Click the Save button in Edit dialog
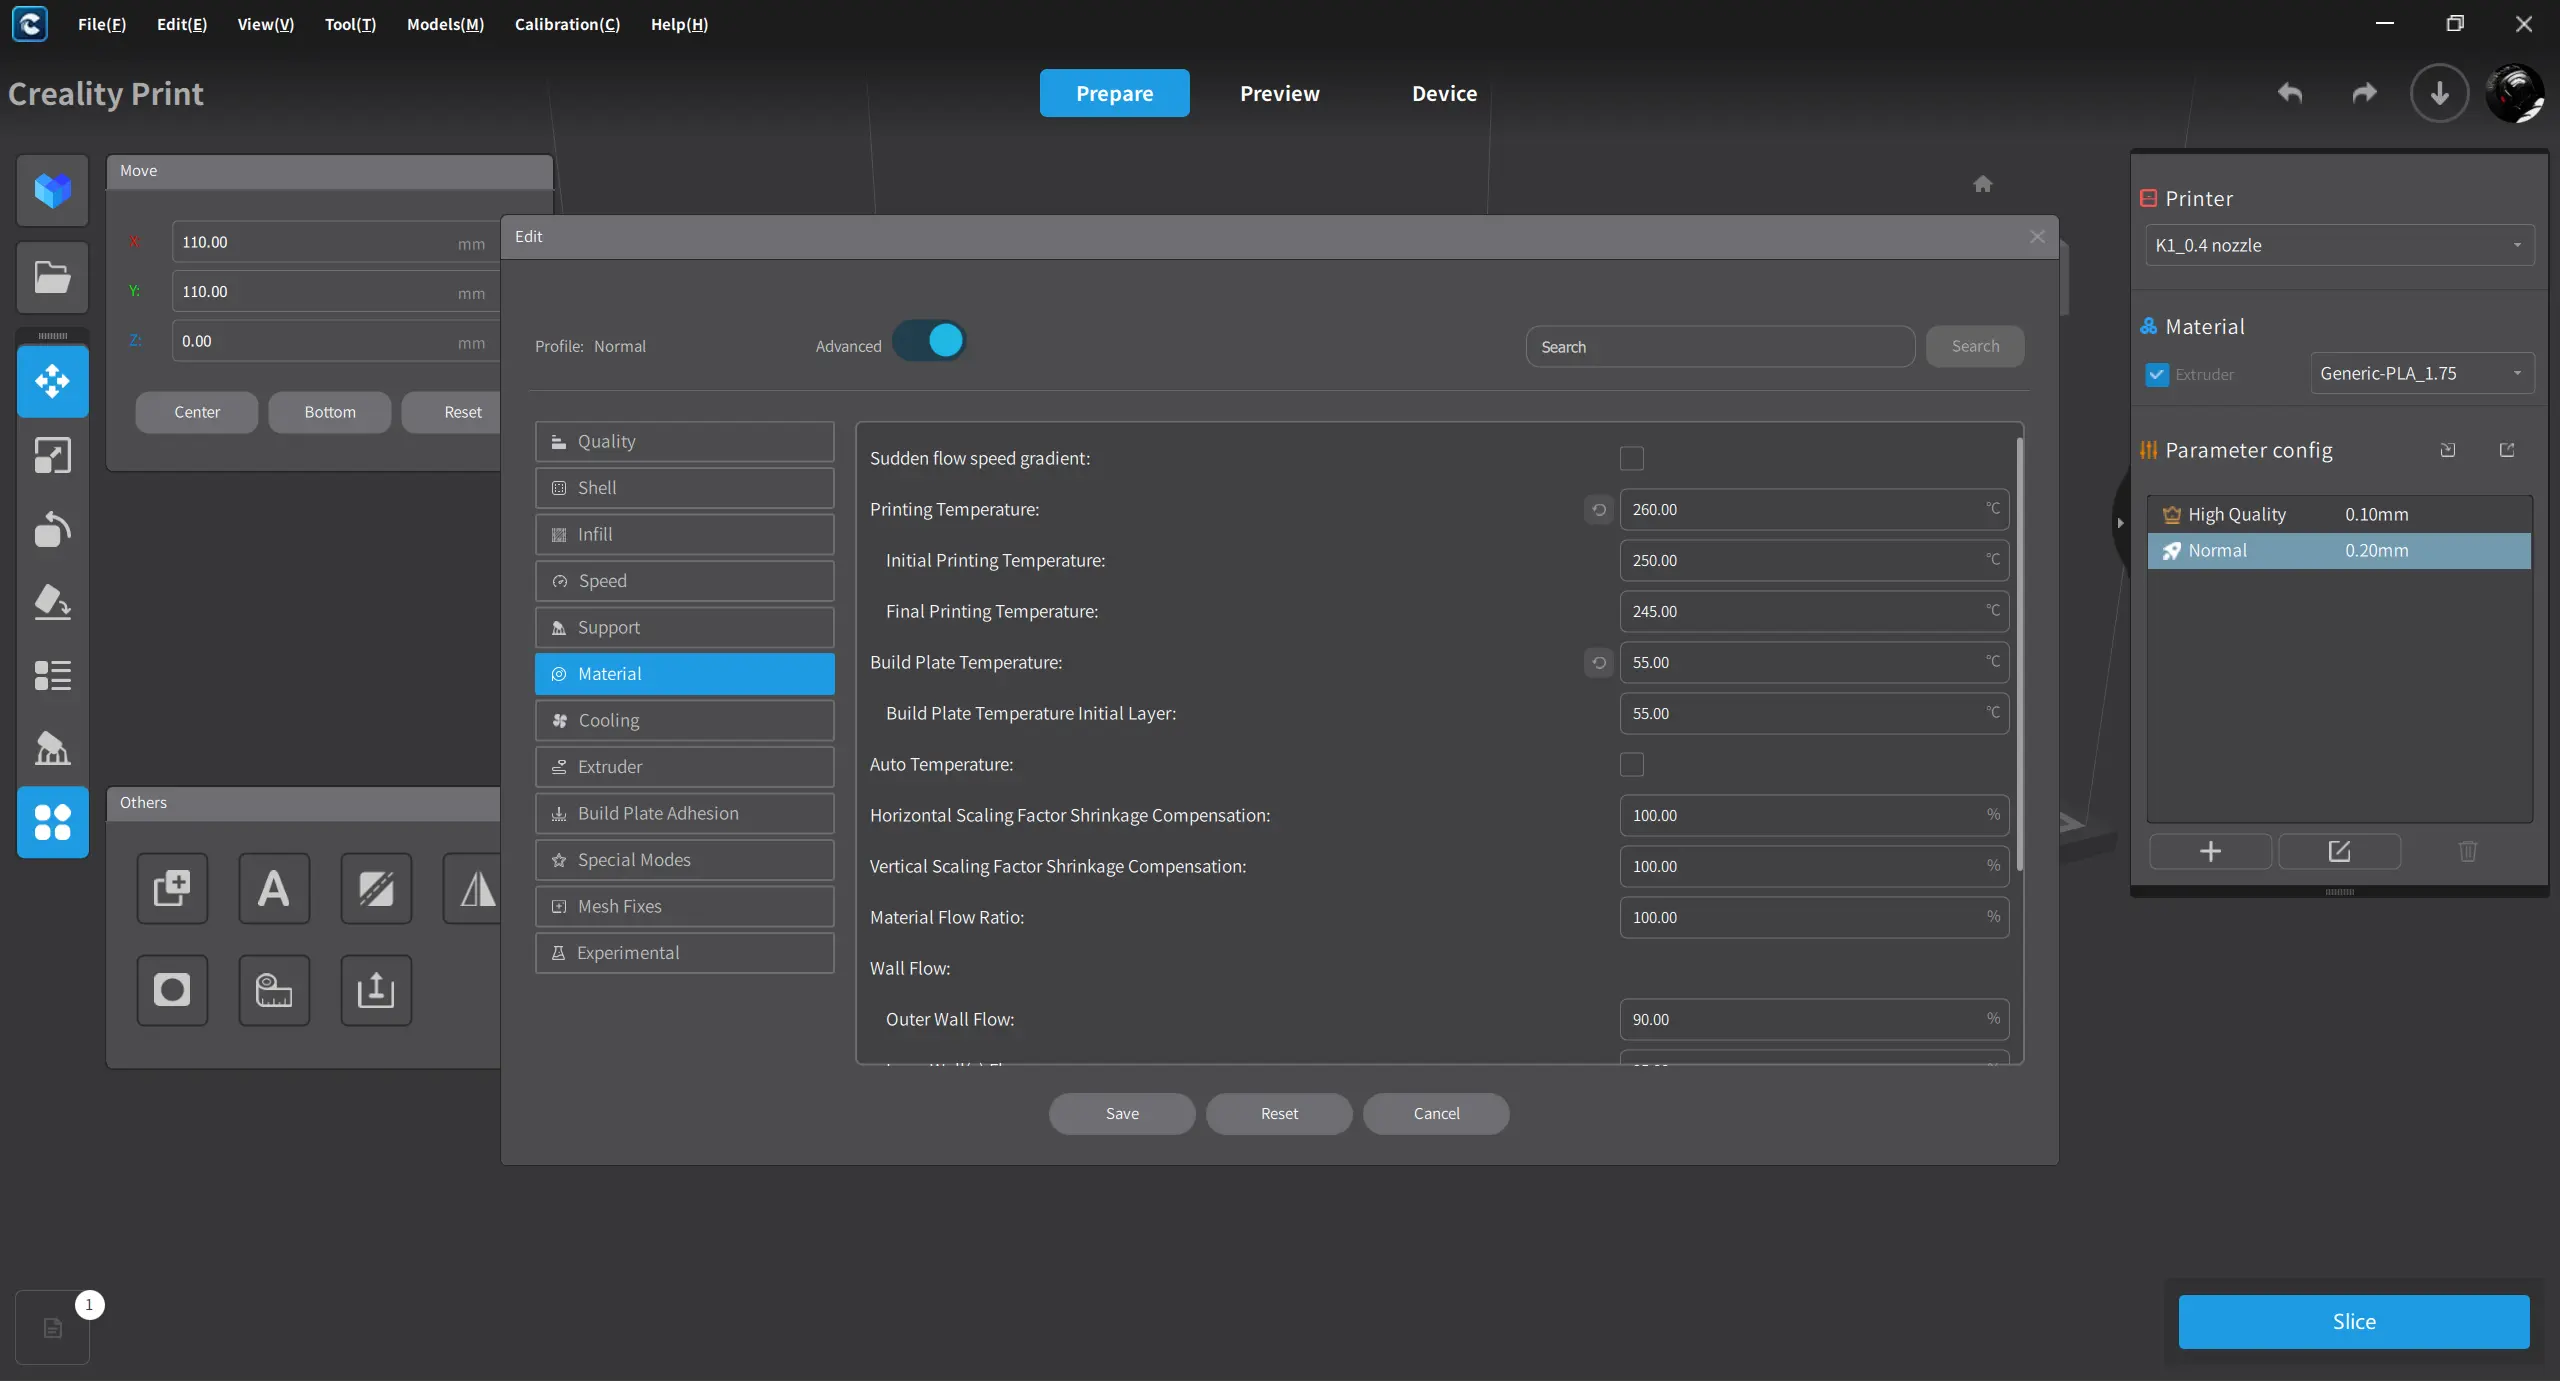The width and height of the screenshot is (2560, 1381). [x=1122, y=1114]
